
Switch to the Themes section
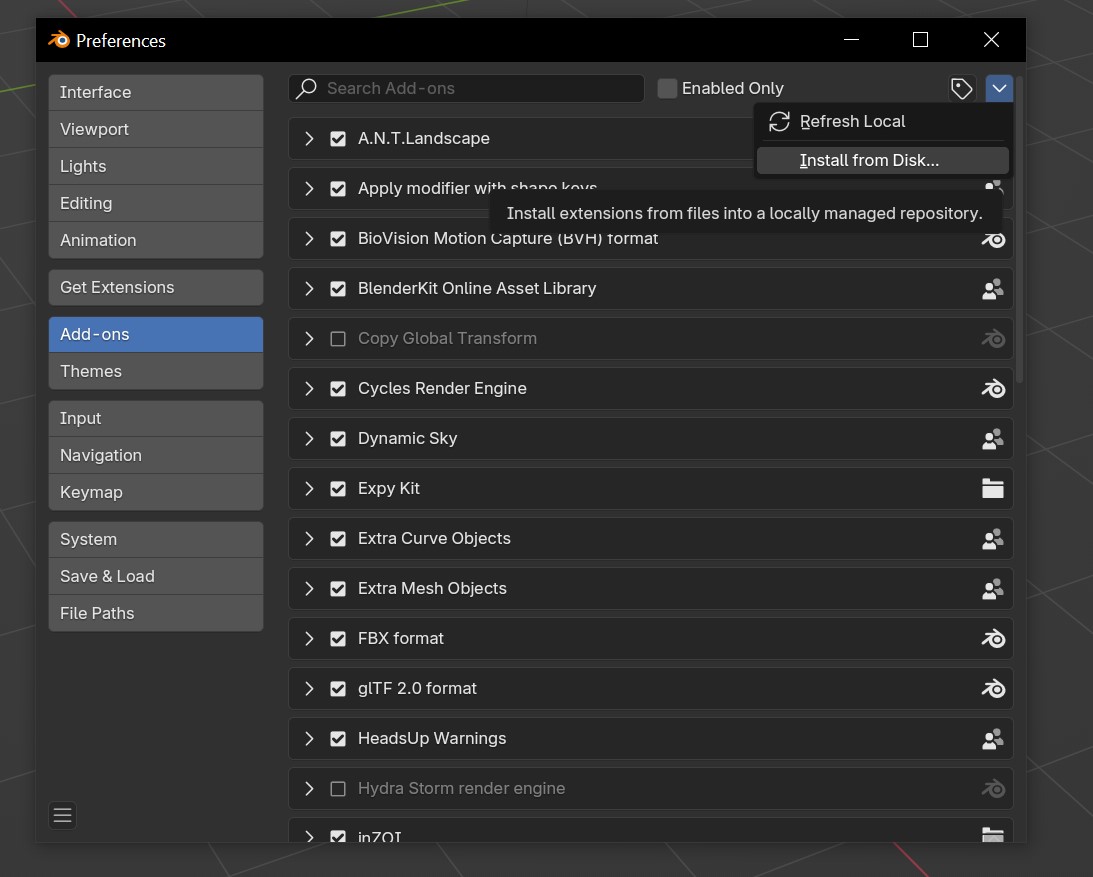(156, 372)
